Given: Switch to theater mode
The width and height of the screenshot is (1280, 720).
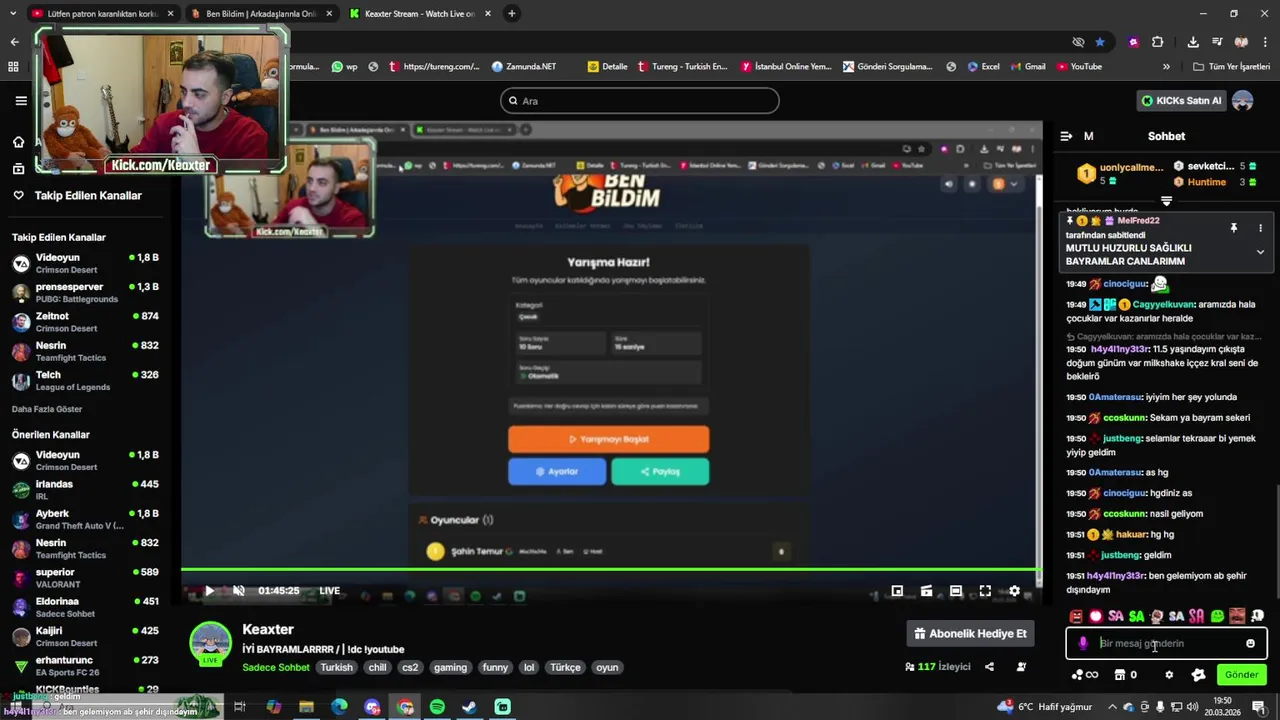Looking at the screenshot, I should (956, 591).
